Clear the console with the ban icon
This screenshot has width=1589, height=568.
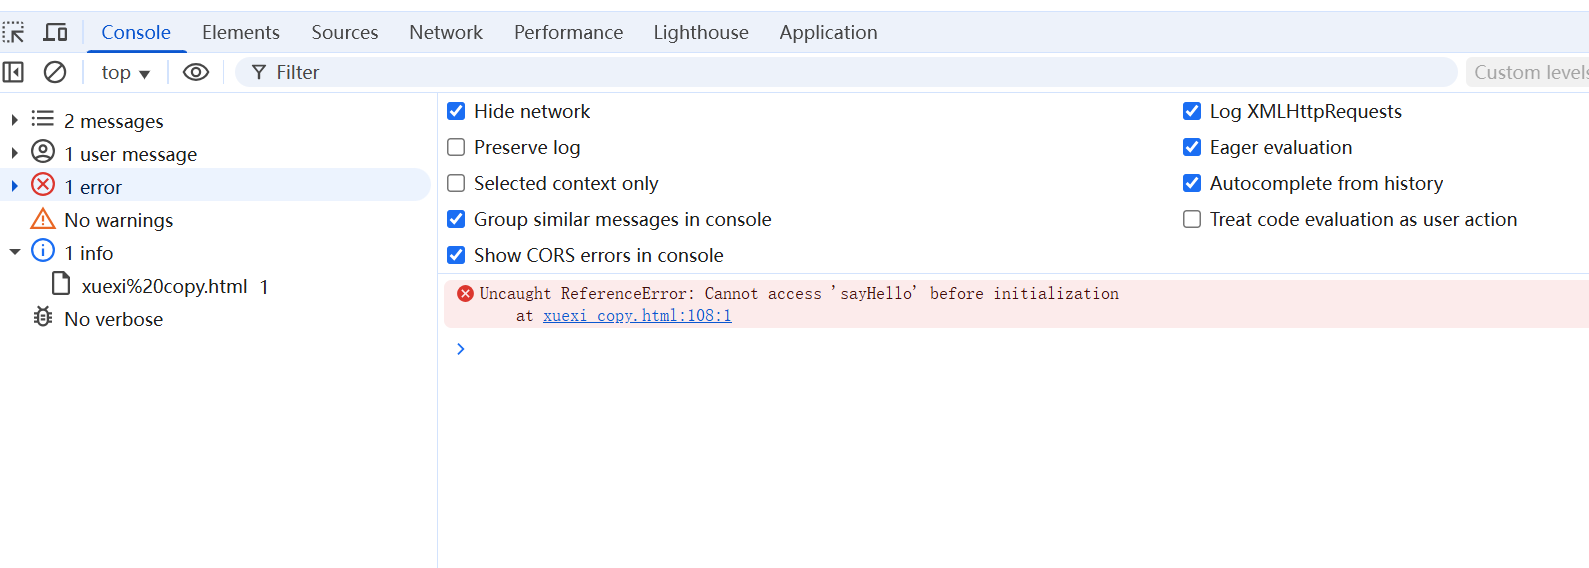tap(55, 72)
